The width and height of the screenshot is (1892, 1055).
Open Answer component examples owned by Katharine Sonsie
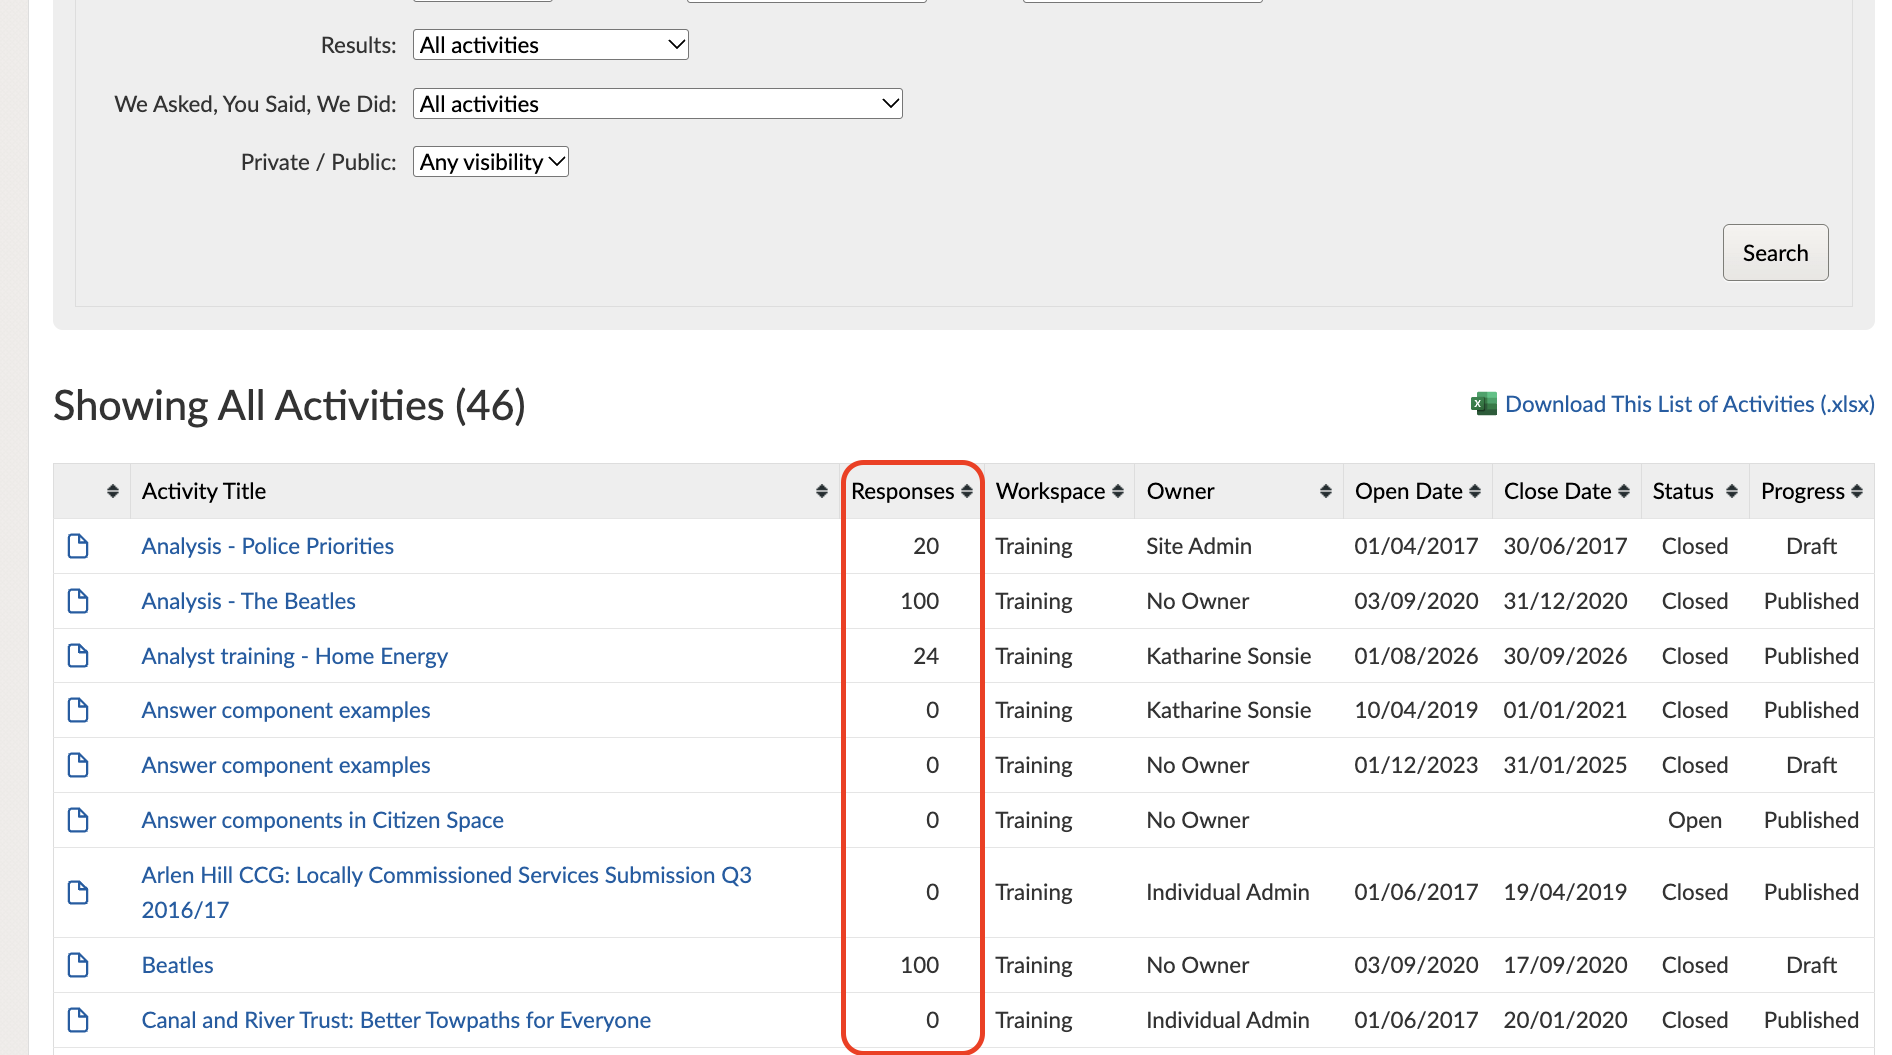pos(286,710)
